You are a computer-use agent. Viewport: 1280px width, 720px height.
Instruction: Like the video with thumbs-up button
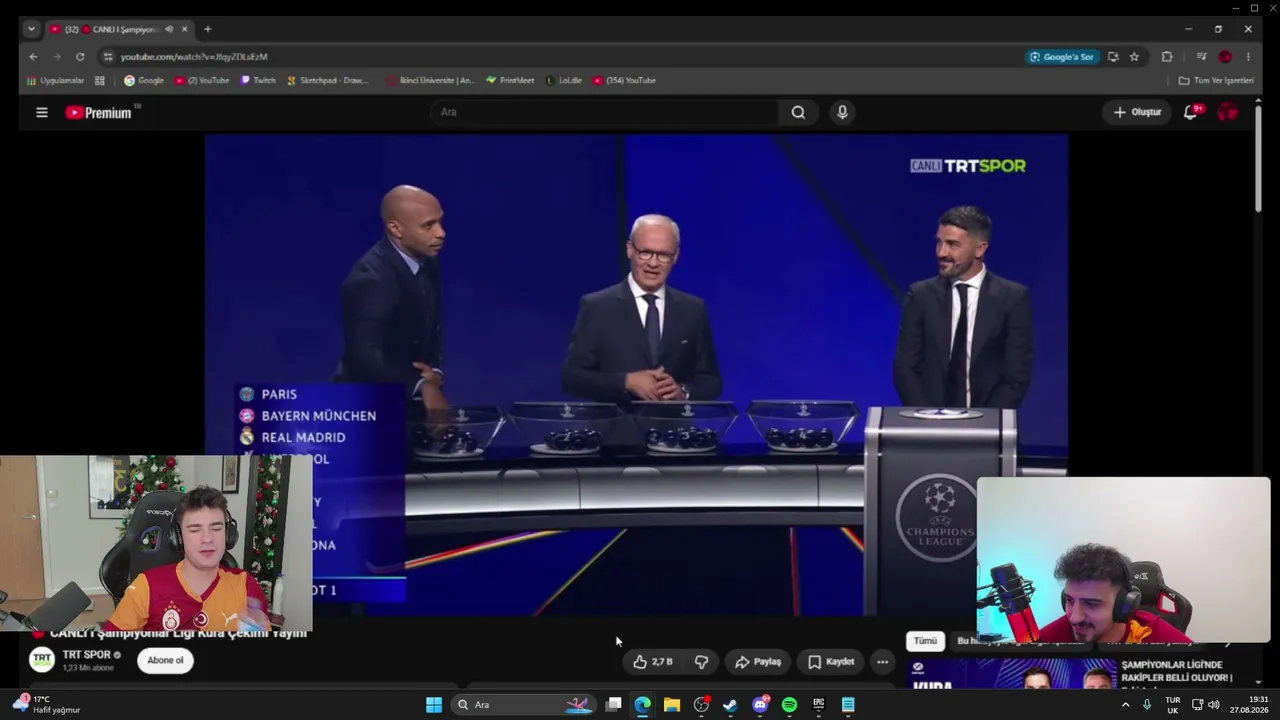coord(652,662)
